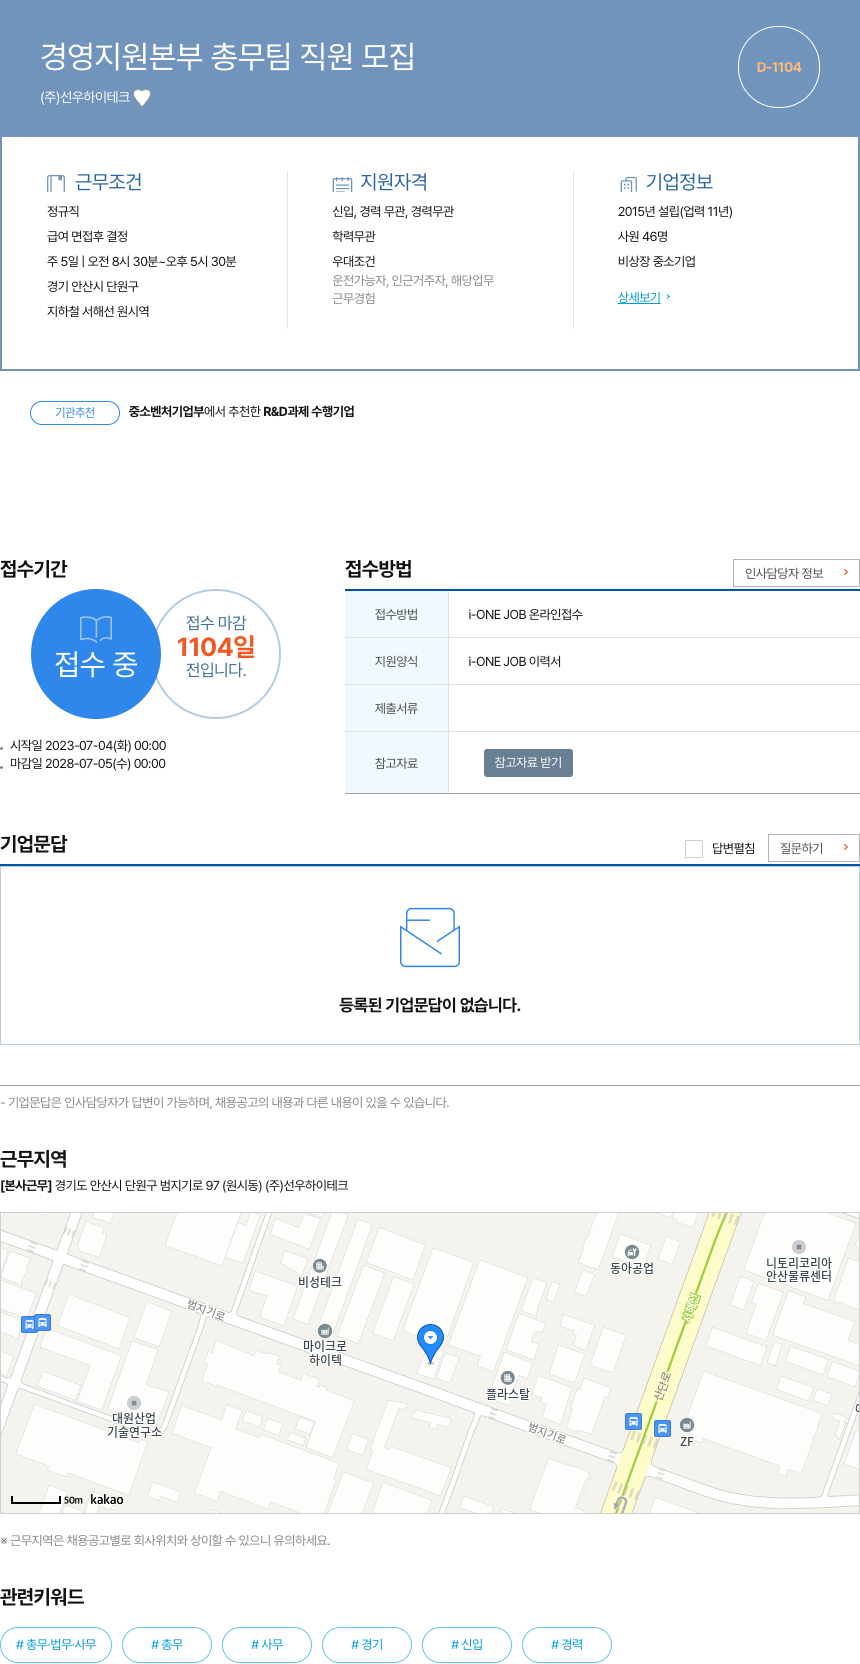The image size is (860, 1664).
Task: Click the blue location pin on map
Action: (x=430, y=1343)
